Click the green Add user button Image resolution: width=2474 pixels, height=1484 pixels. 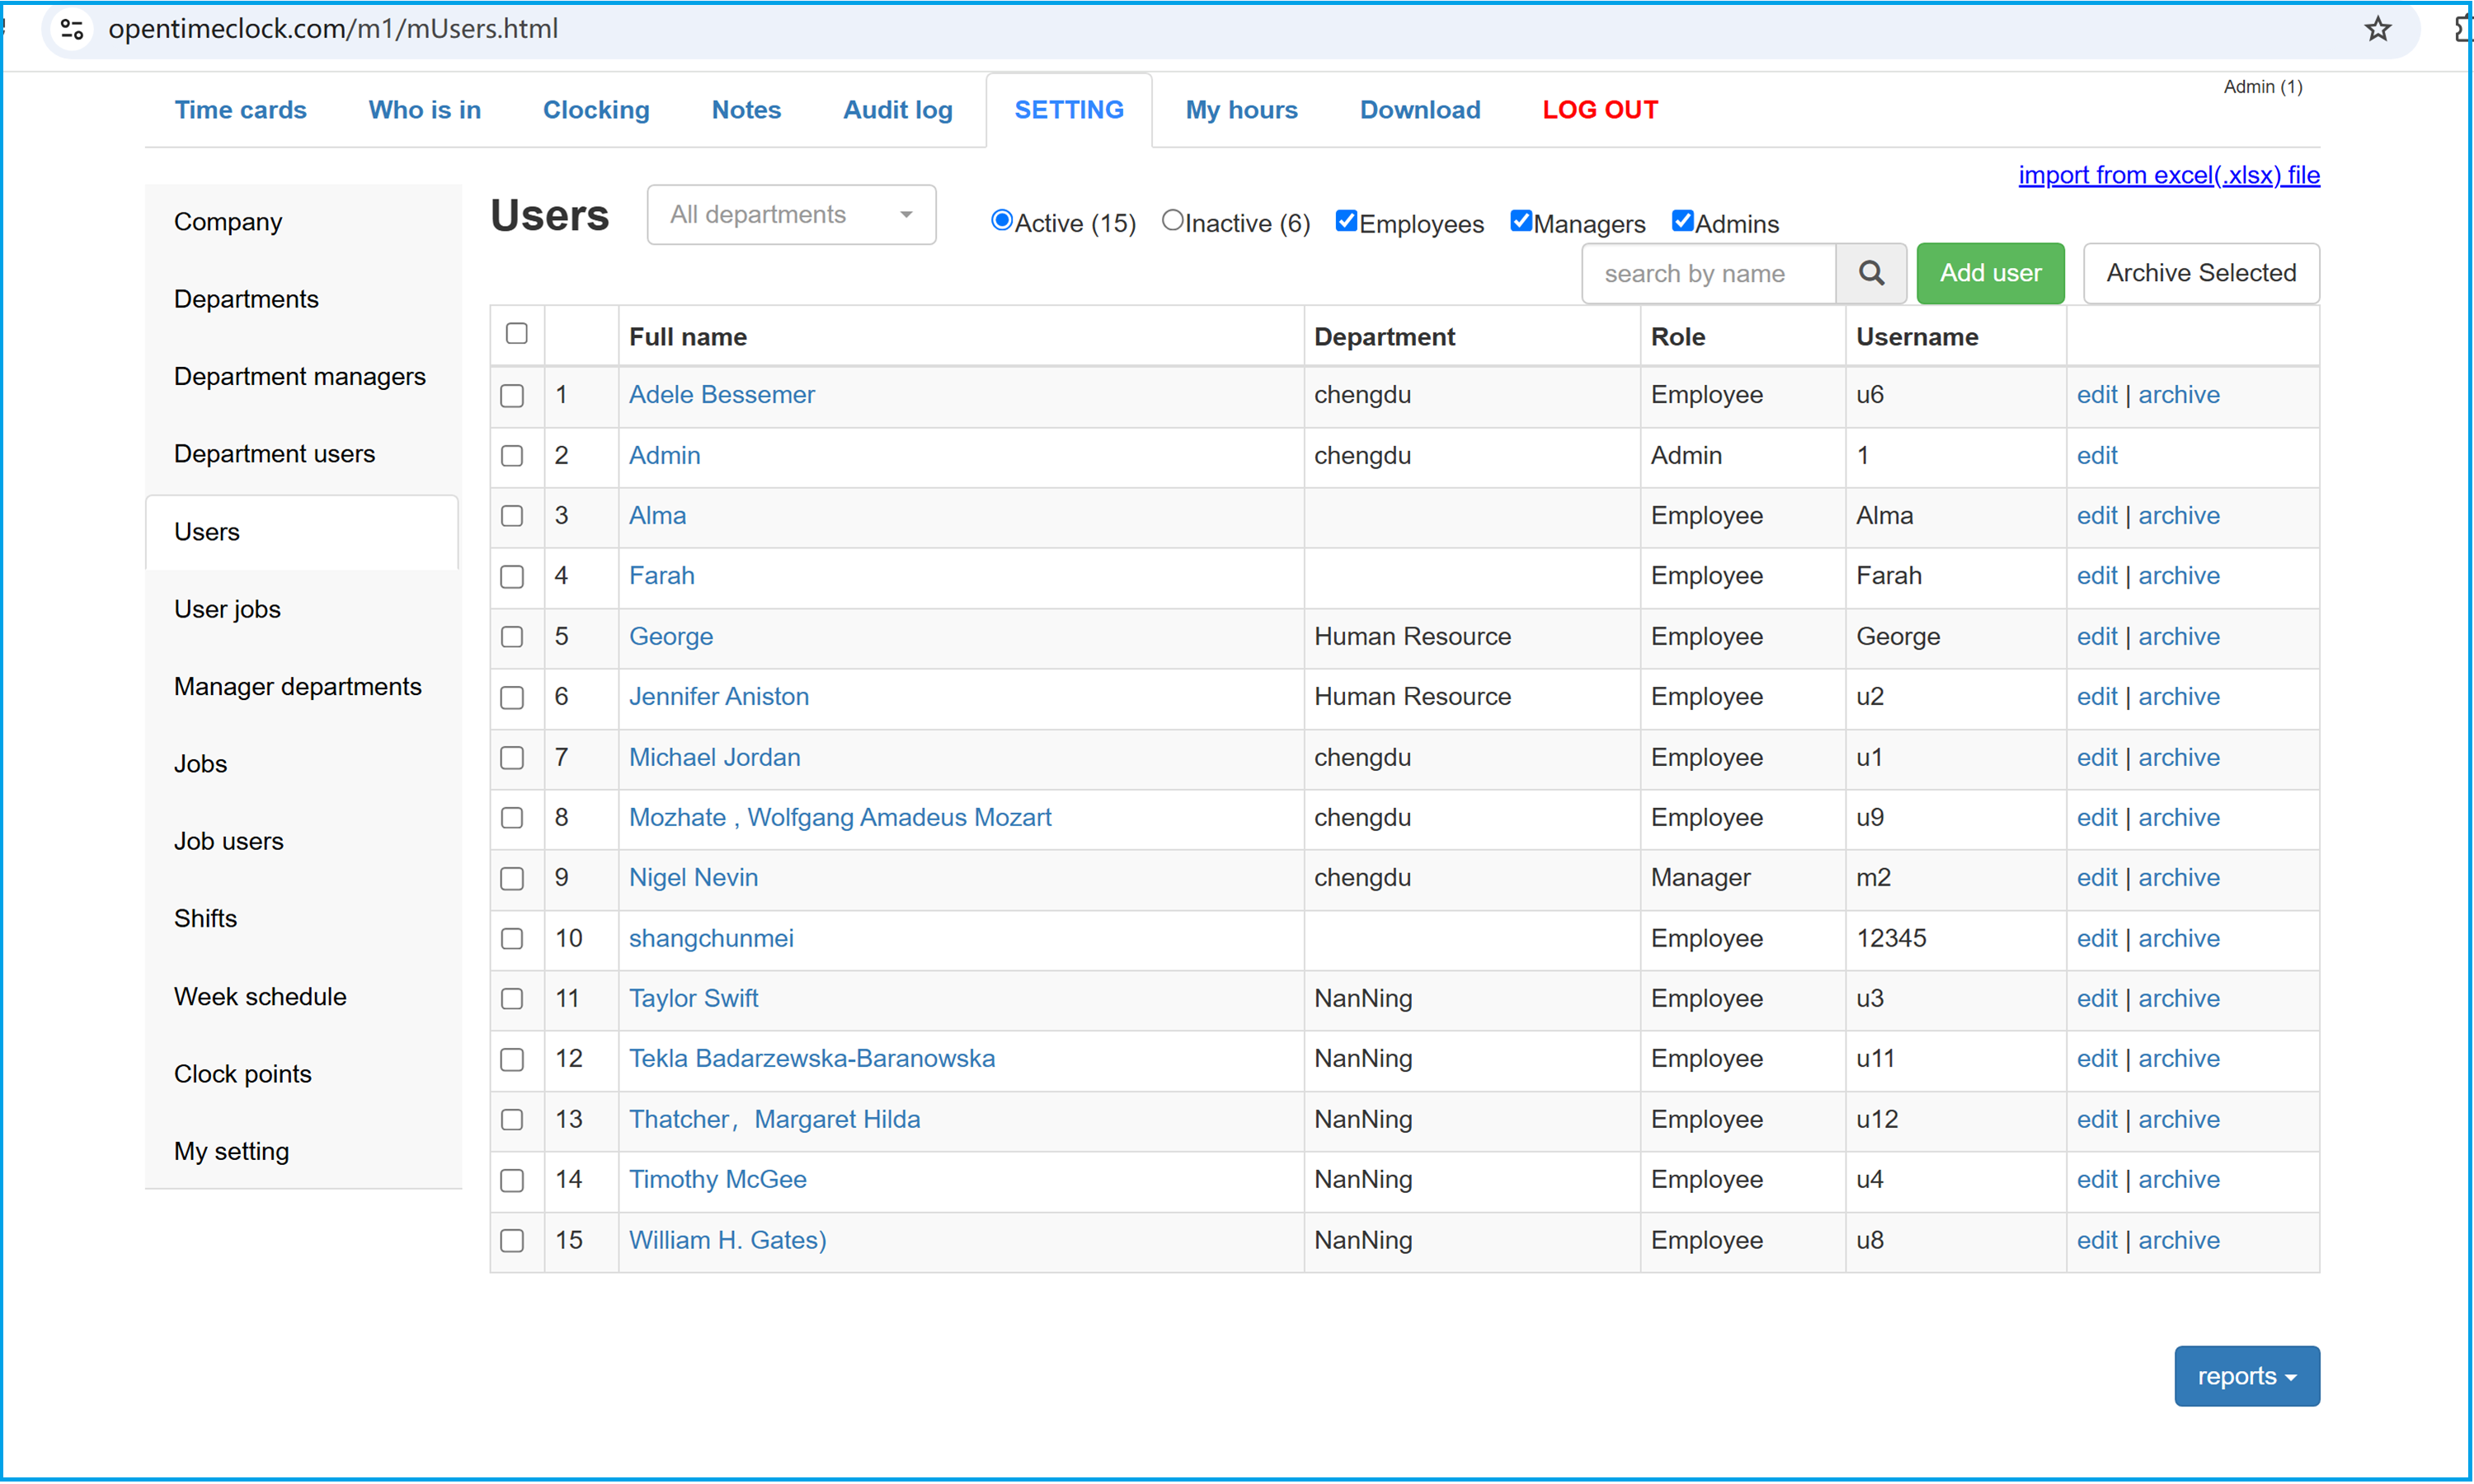click(x=1990, y=273)
